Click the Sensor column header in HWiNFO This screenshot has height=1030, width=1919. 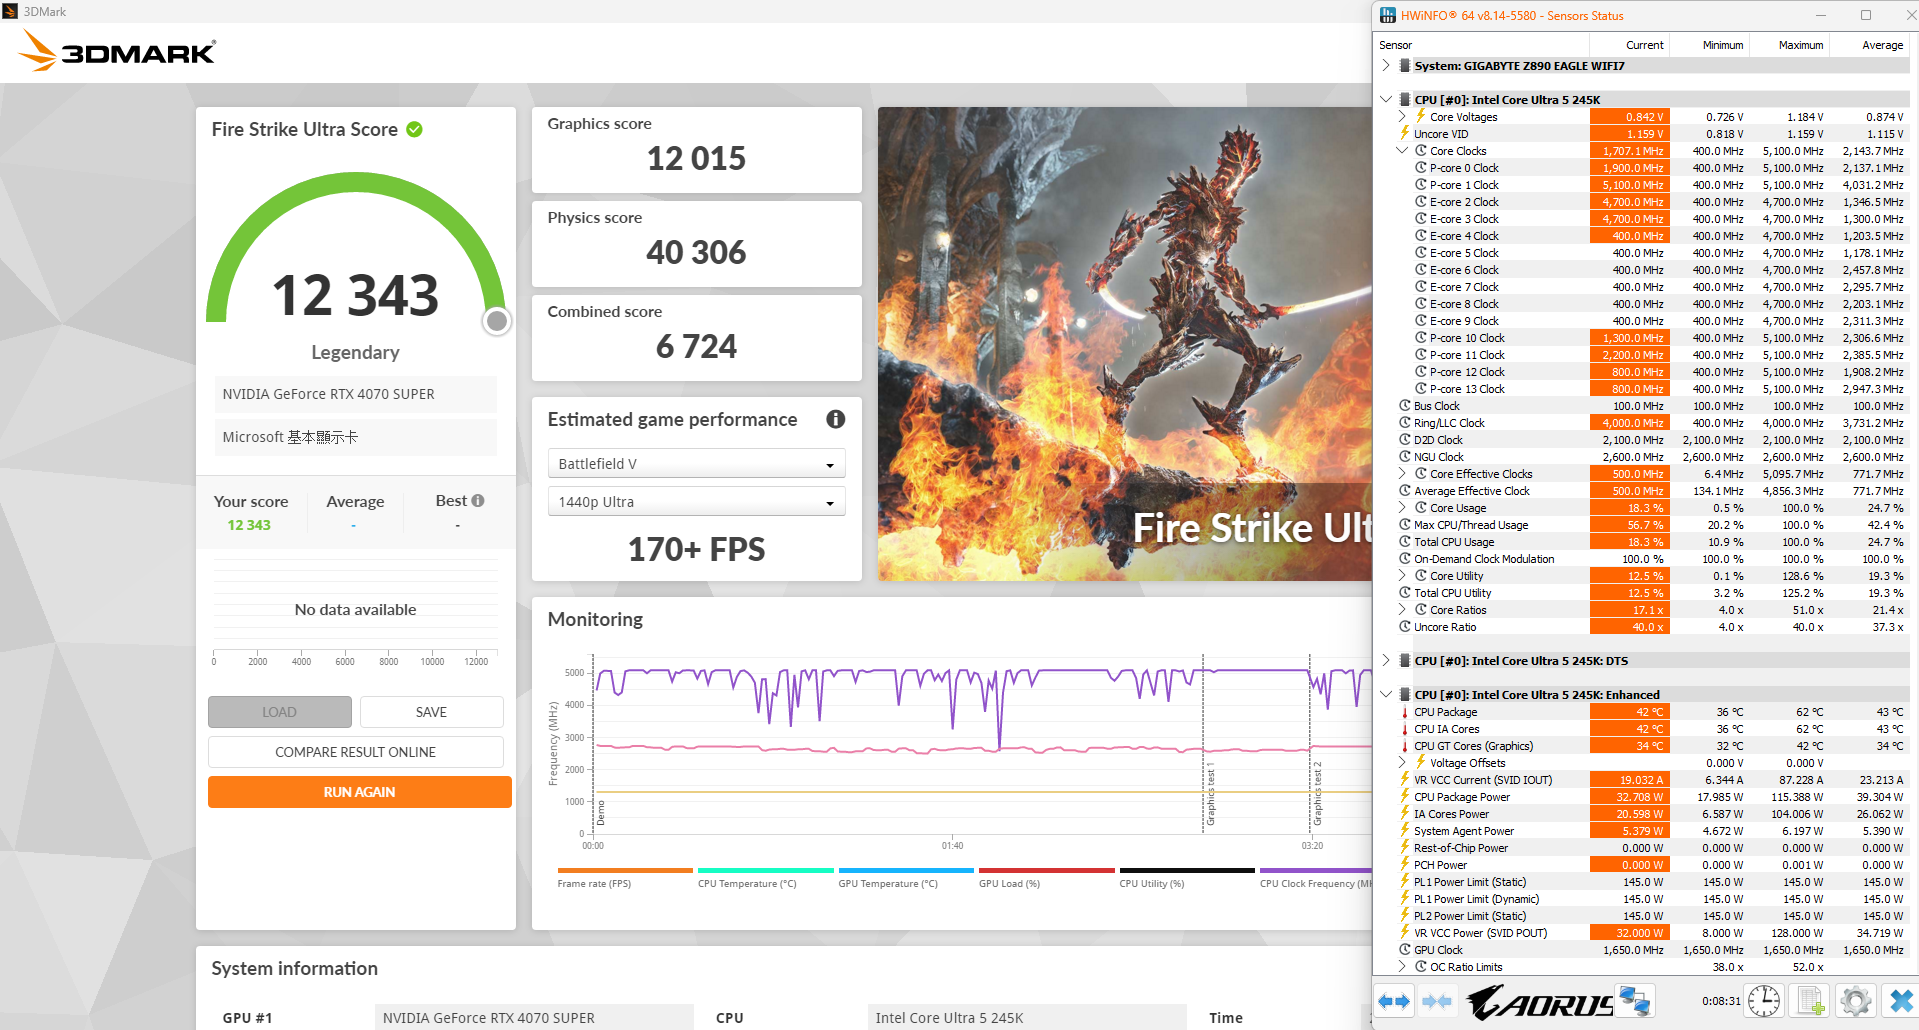1482,45
